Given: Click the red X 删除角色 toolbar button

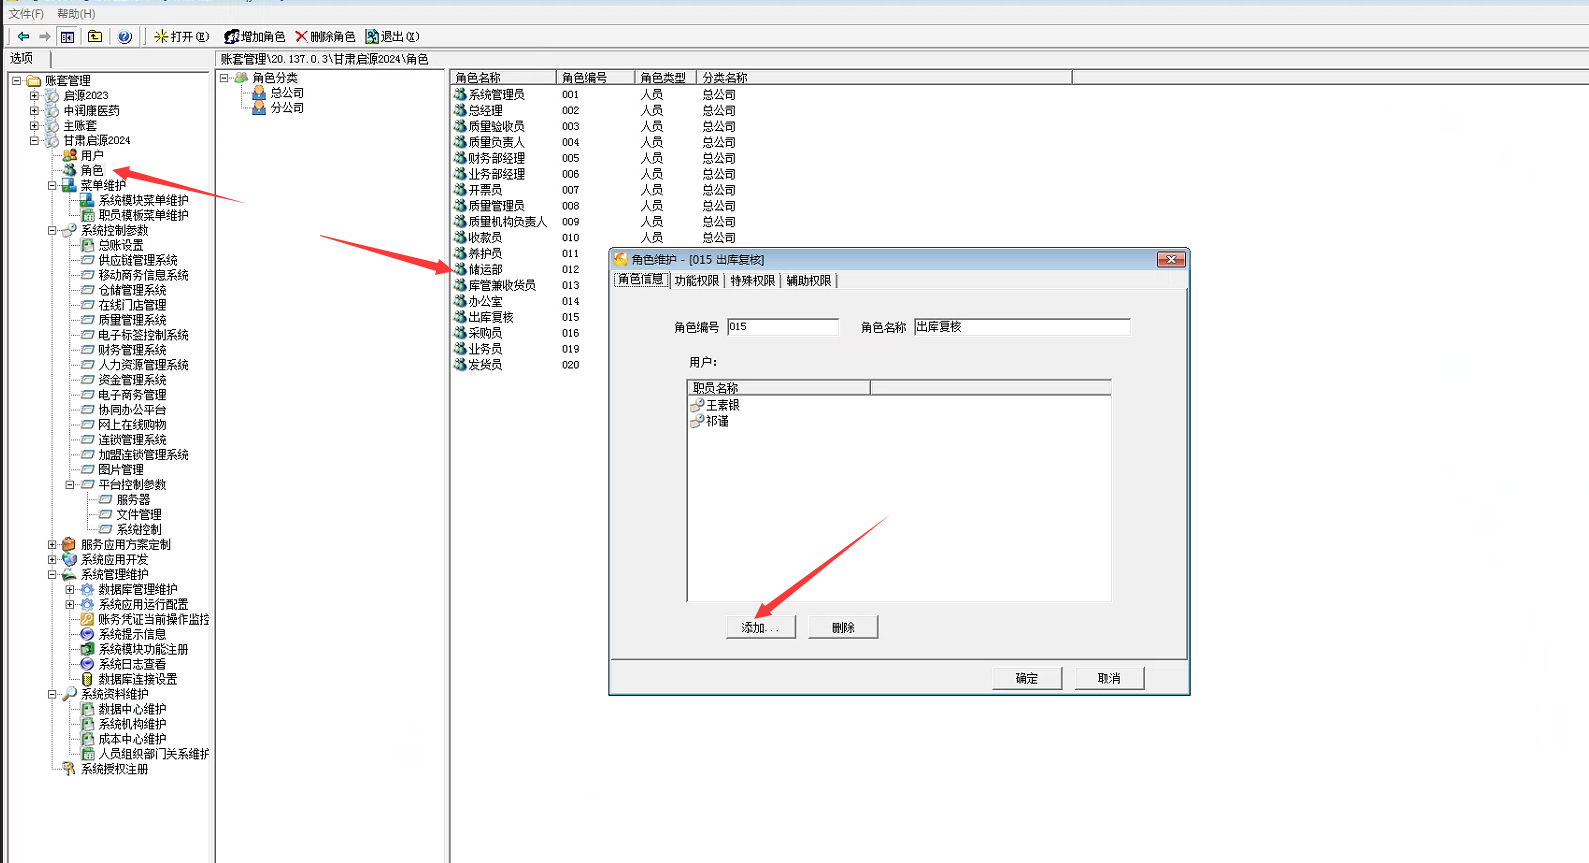Looking at the screenshot, I should click(325, 37).
